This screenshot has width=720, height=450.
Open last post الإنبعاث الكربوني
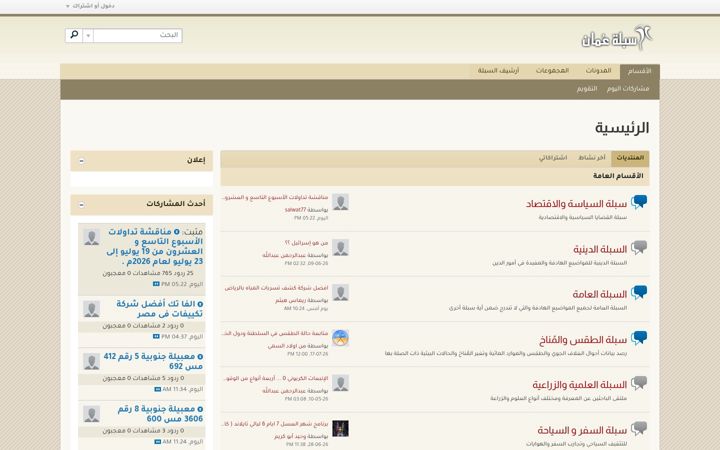point(276,378)
